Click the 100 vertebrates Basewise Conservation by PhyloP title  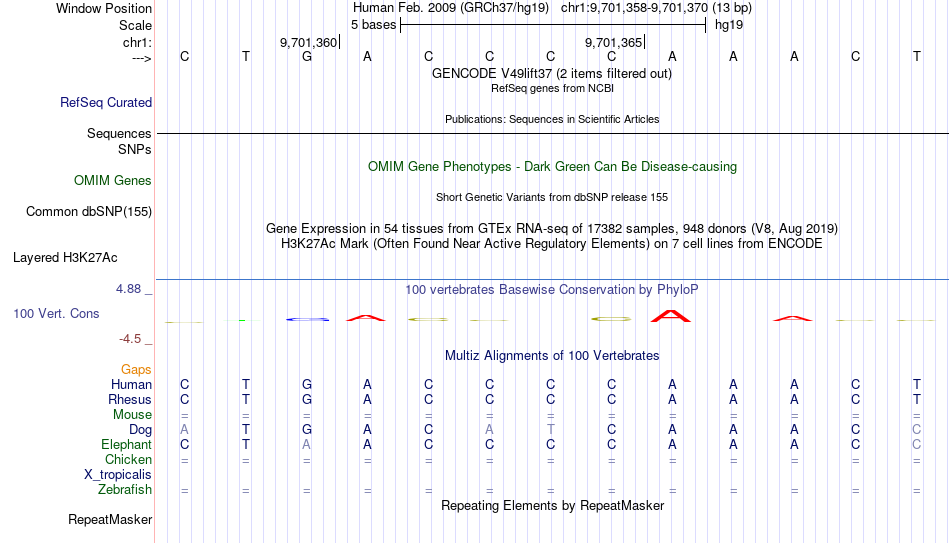(x=551, y=290)
